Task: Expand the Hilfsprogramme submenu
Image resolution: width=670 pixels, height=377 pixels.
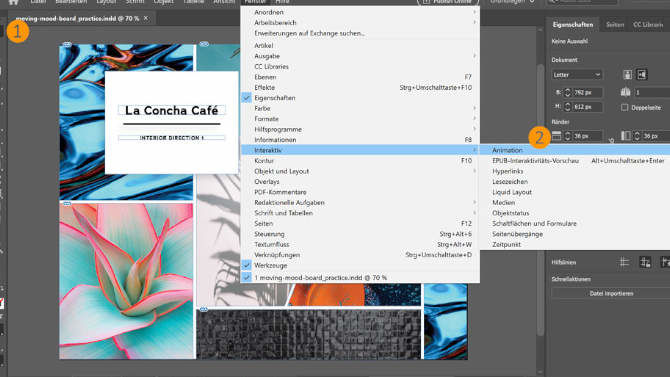Action: 360,130
